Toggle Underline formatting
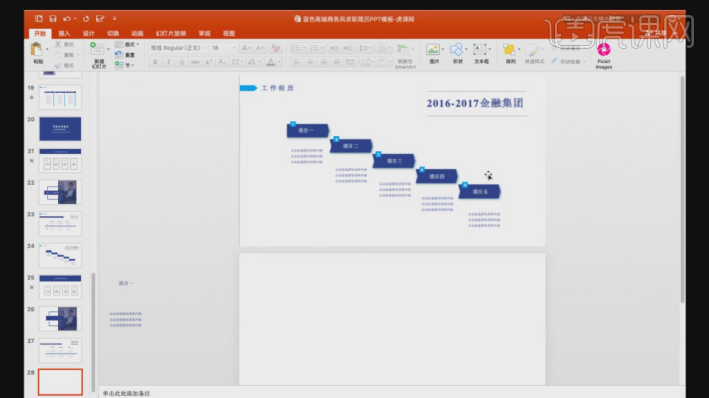 tap(182, 62)
